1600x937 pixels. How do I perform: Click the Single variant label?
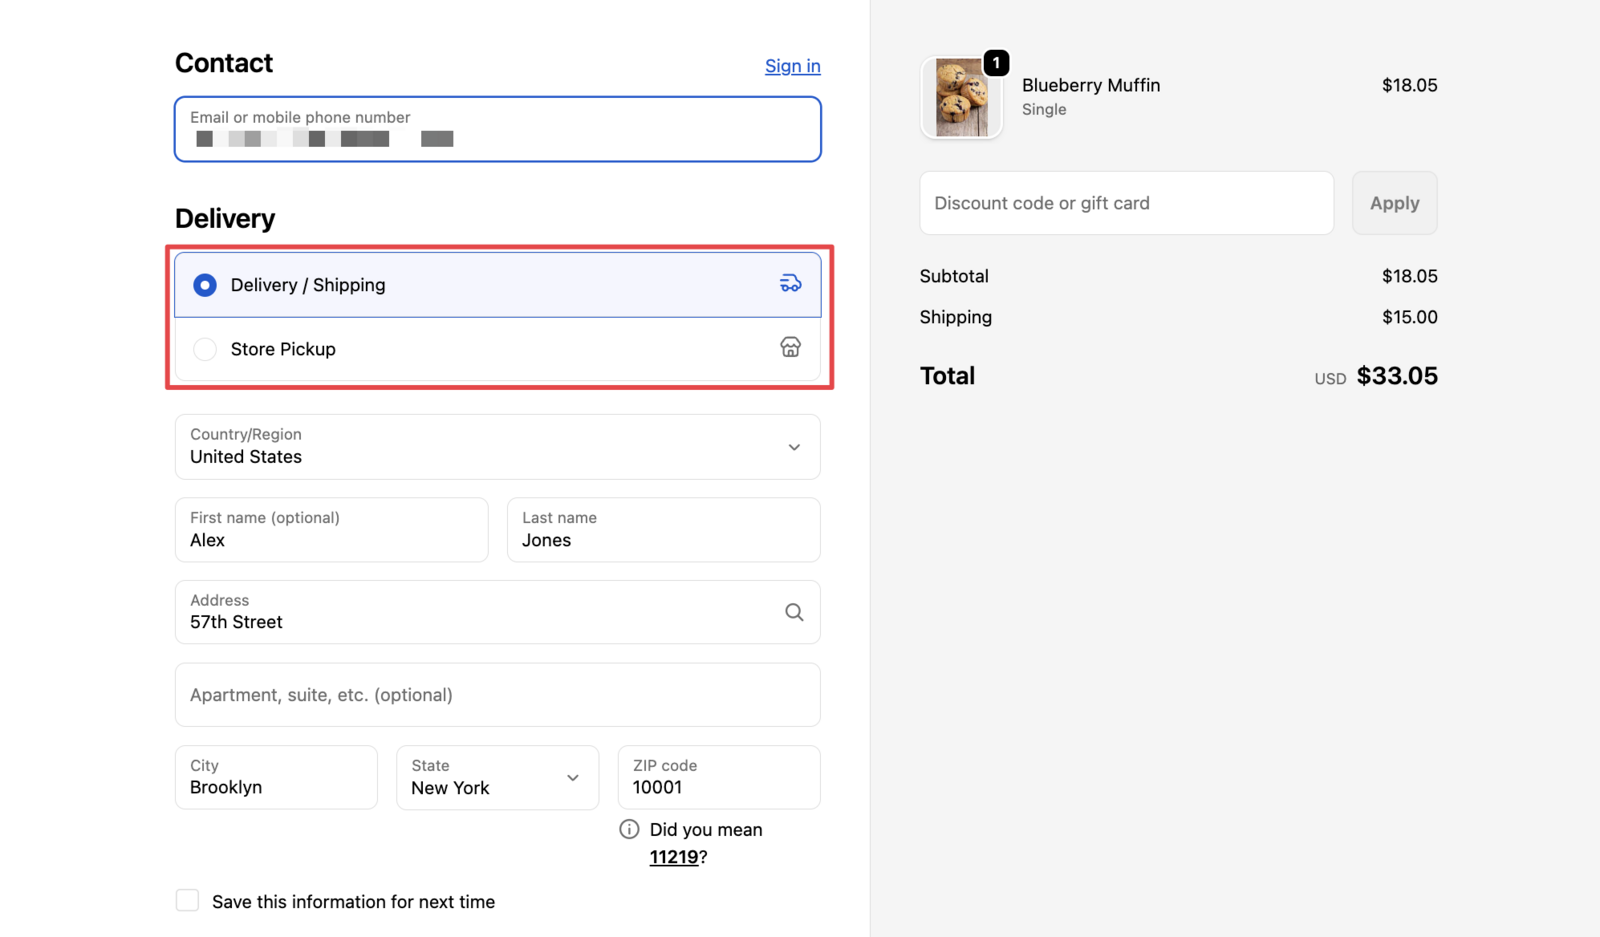pos(1044,109)
